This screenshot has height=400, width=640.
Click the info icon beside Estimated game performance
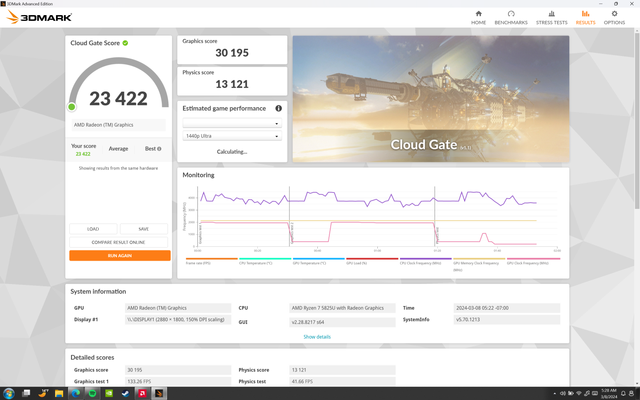278,108
